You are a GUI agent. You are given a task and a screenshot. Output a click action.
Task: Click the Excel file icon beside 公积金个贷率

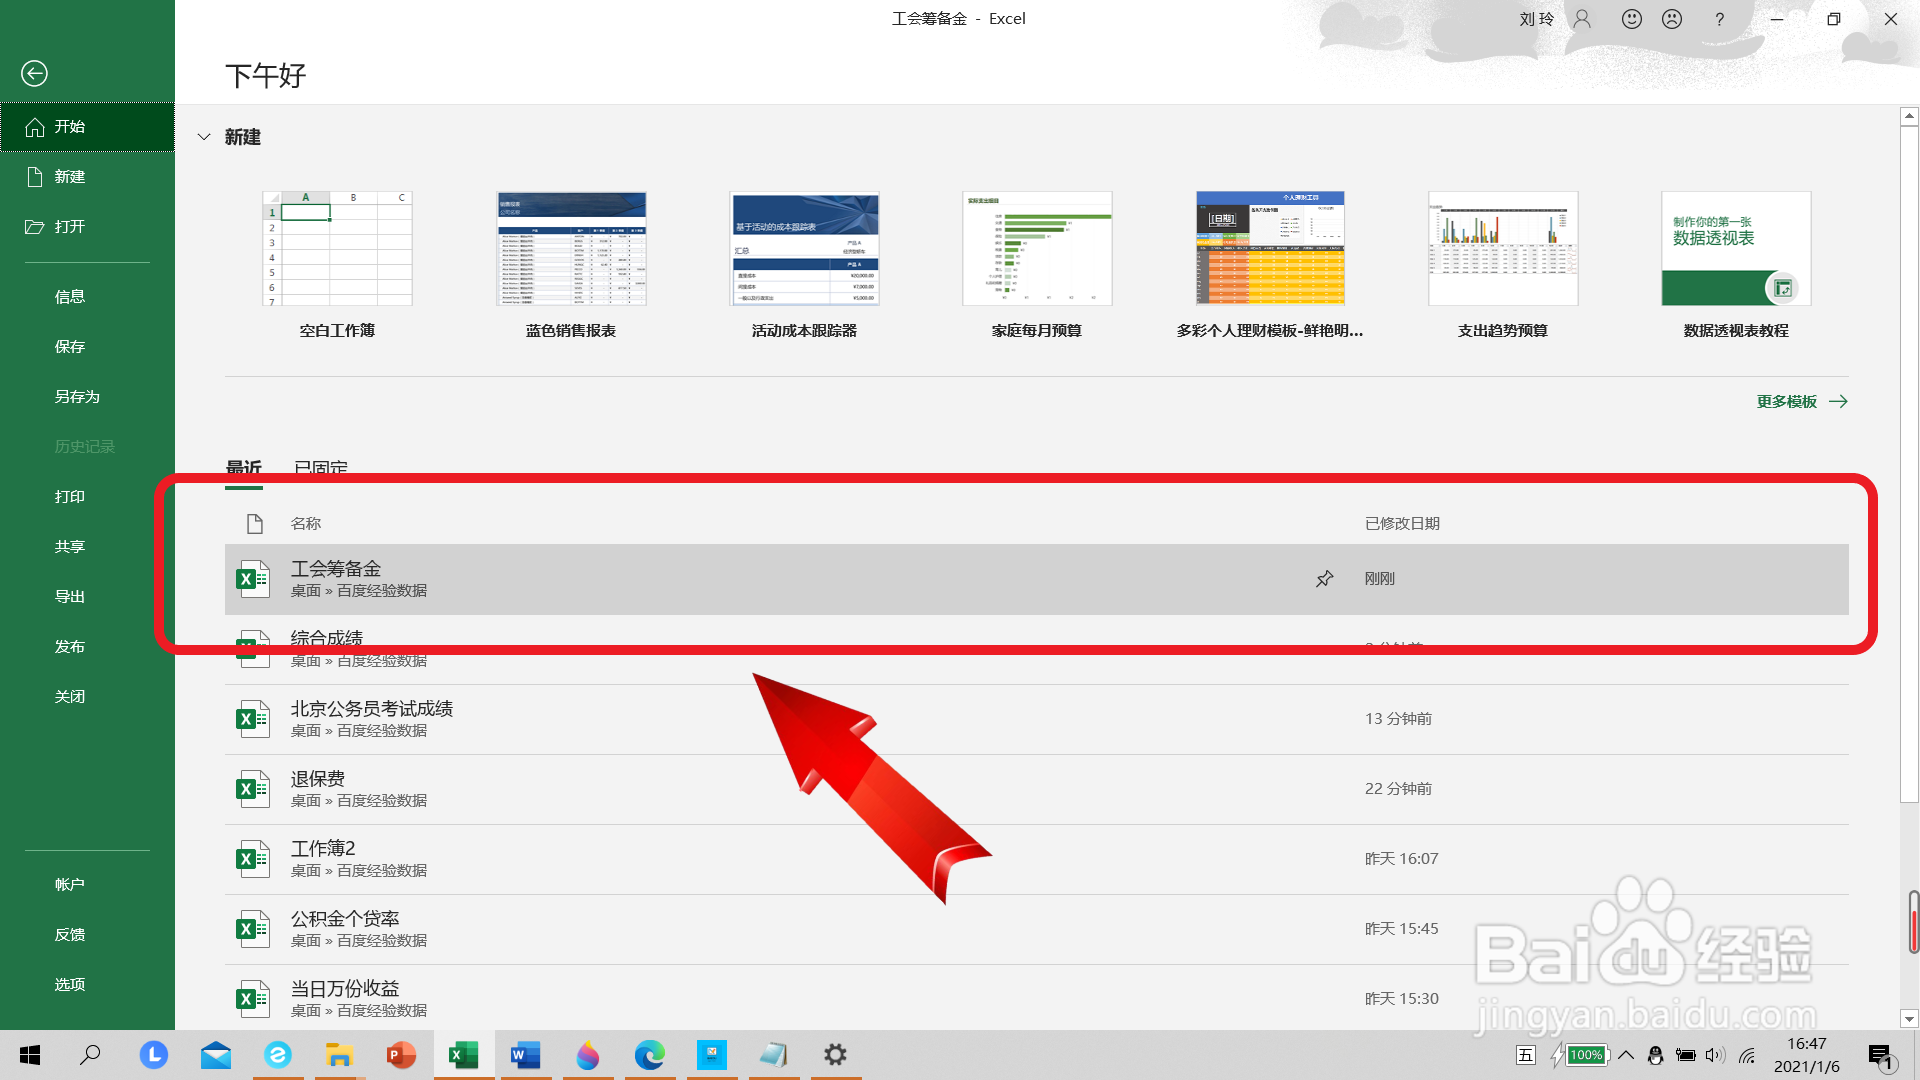(252, 929)
